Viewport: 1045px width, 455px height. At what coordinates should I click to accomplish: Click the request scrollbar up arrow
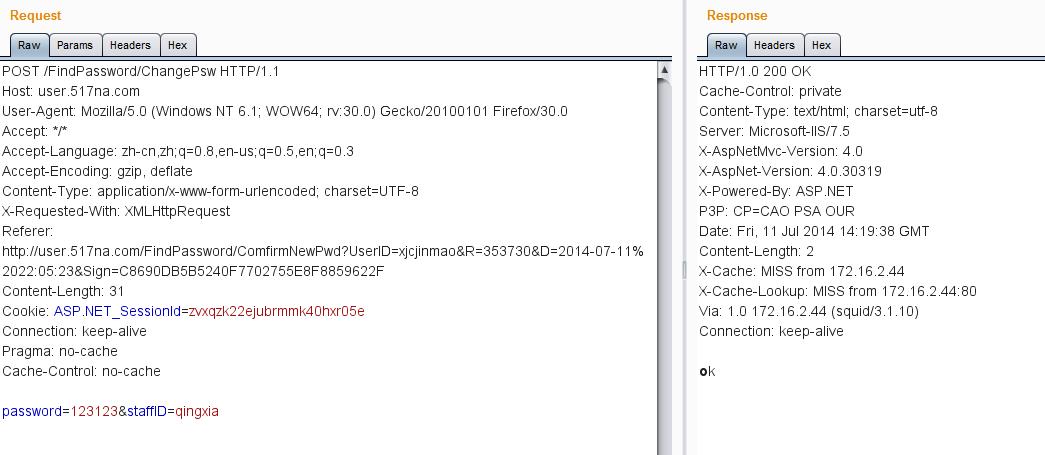point(664,69)
